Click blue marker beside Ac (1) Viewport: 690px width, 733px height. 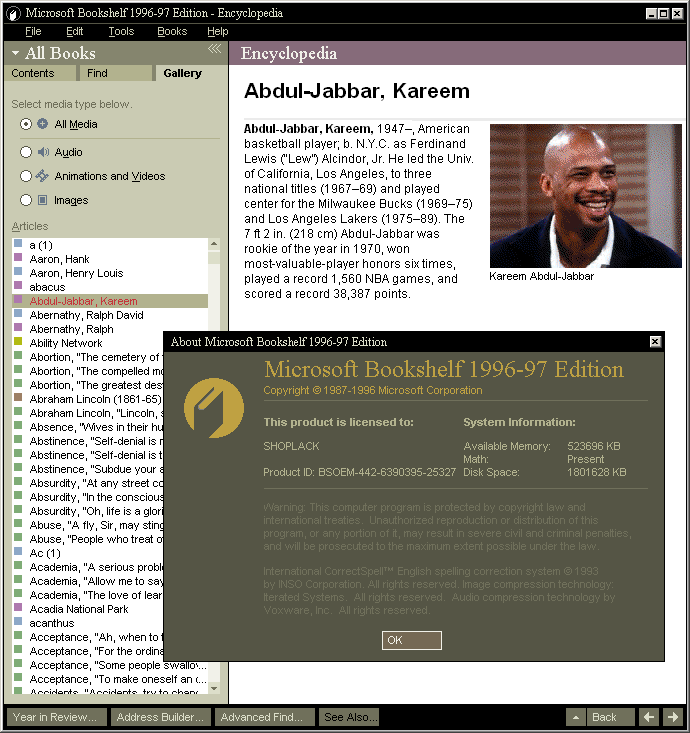(18, 551)
